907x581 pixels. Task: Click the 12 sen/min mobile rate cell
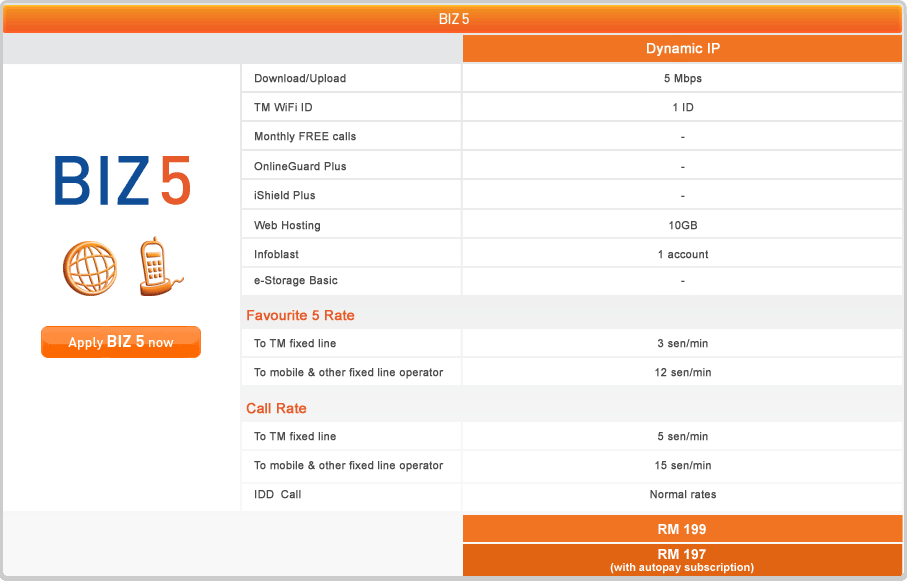pyautogui.click(x=682, y=370)
